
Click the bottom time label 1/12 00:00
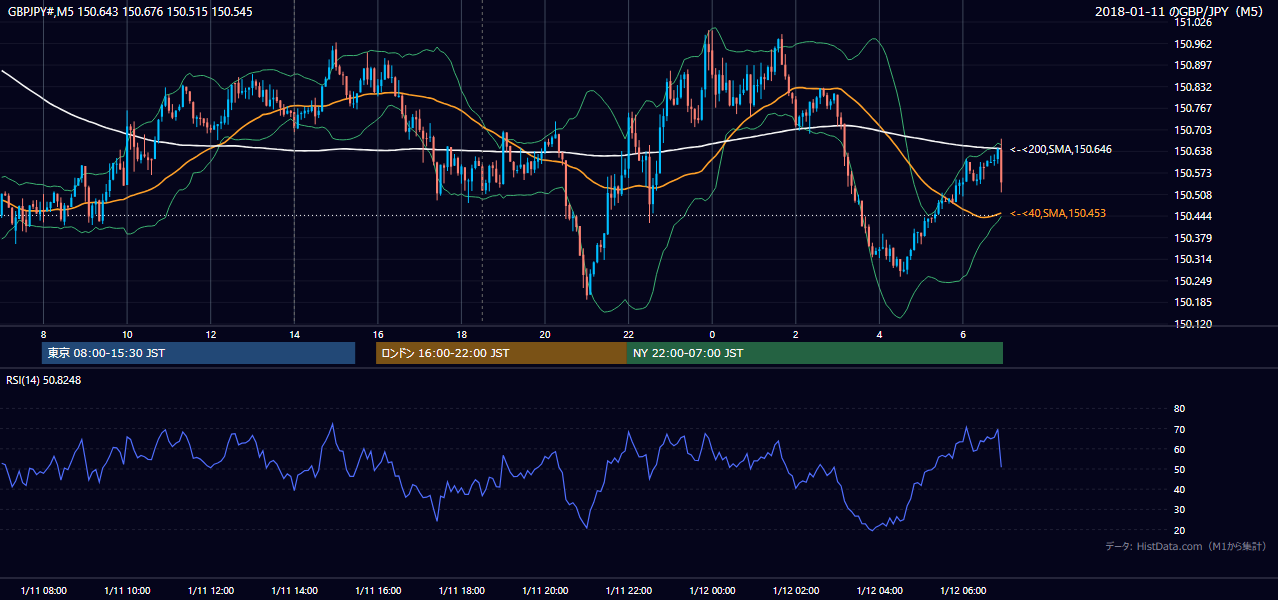[x=712, y=591]
